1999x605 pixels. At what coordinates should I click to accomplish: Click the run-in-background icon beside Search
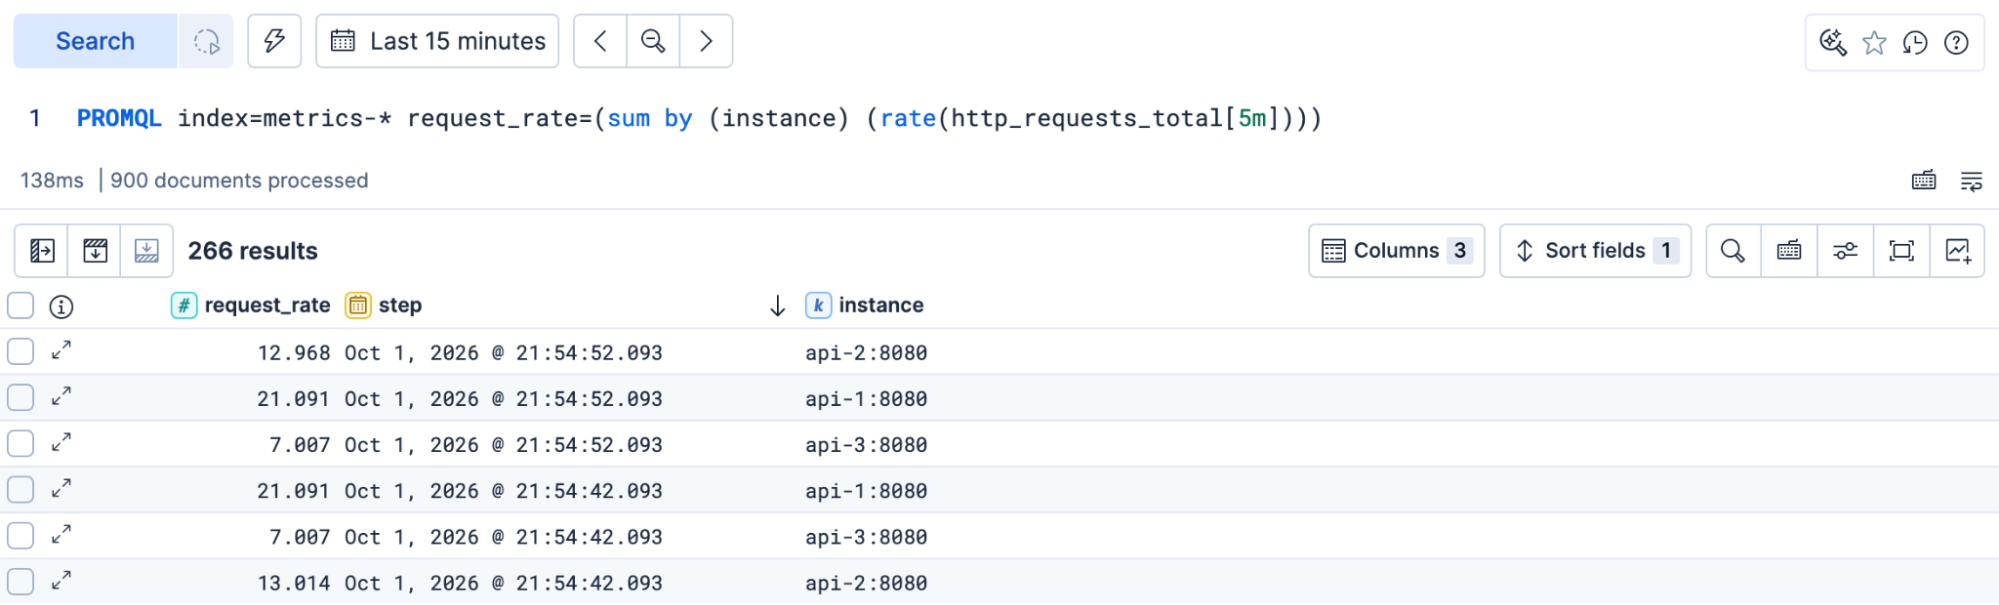pos(206,41)
